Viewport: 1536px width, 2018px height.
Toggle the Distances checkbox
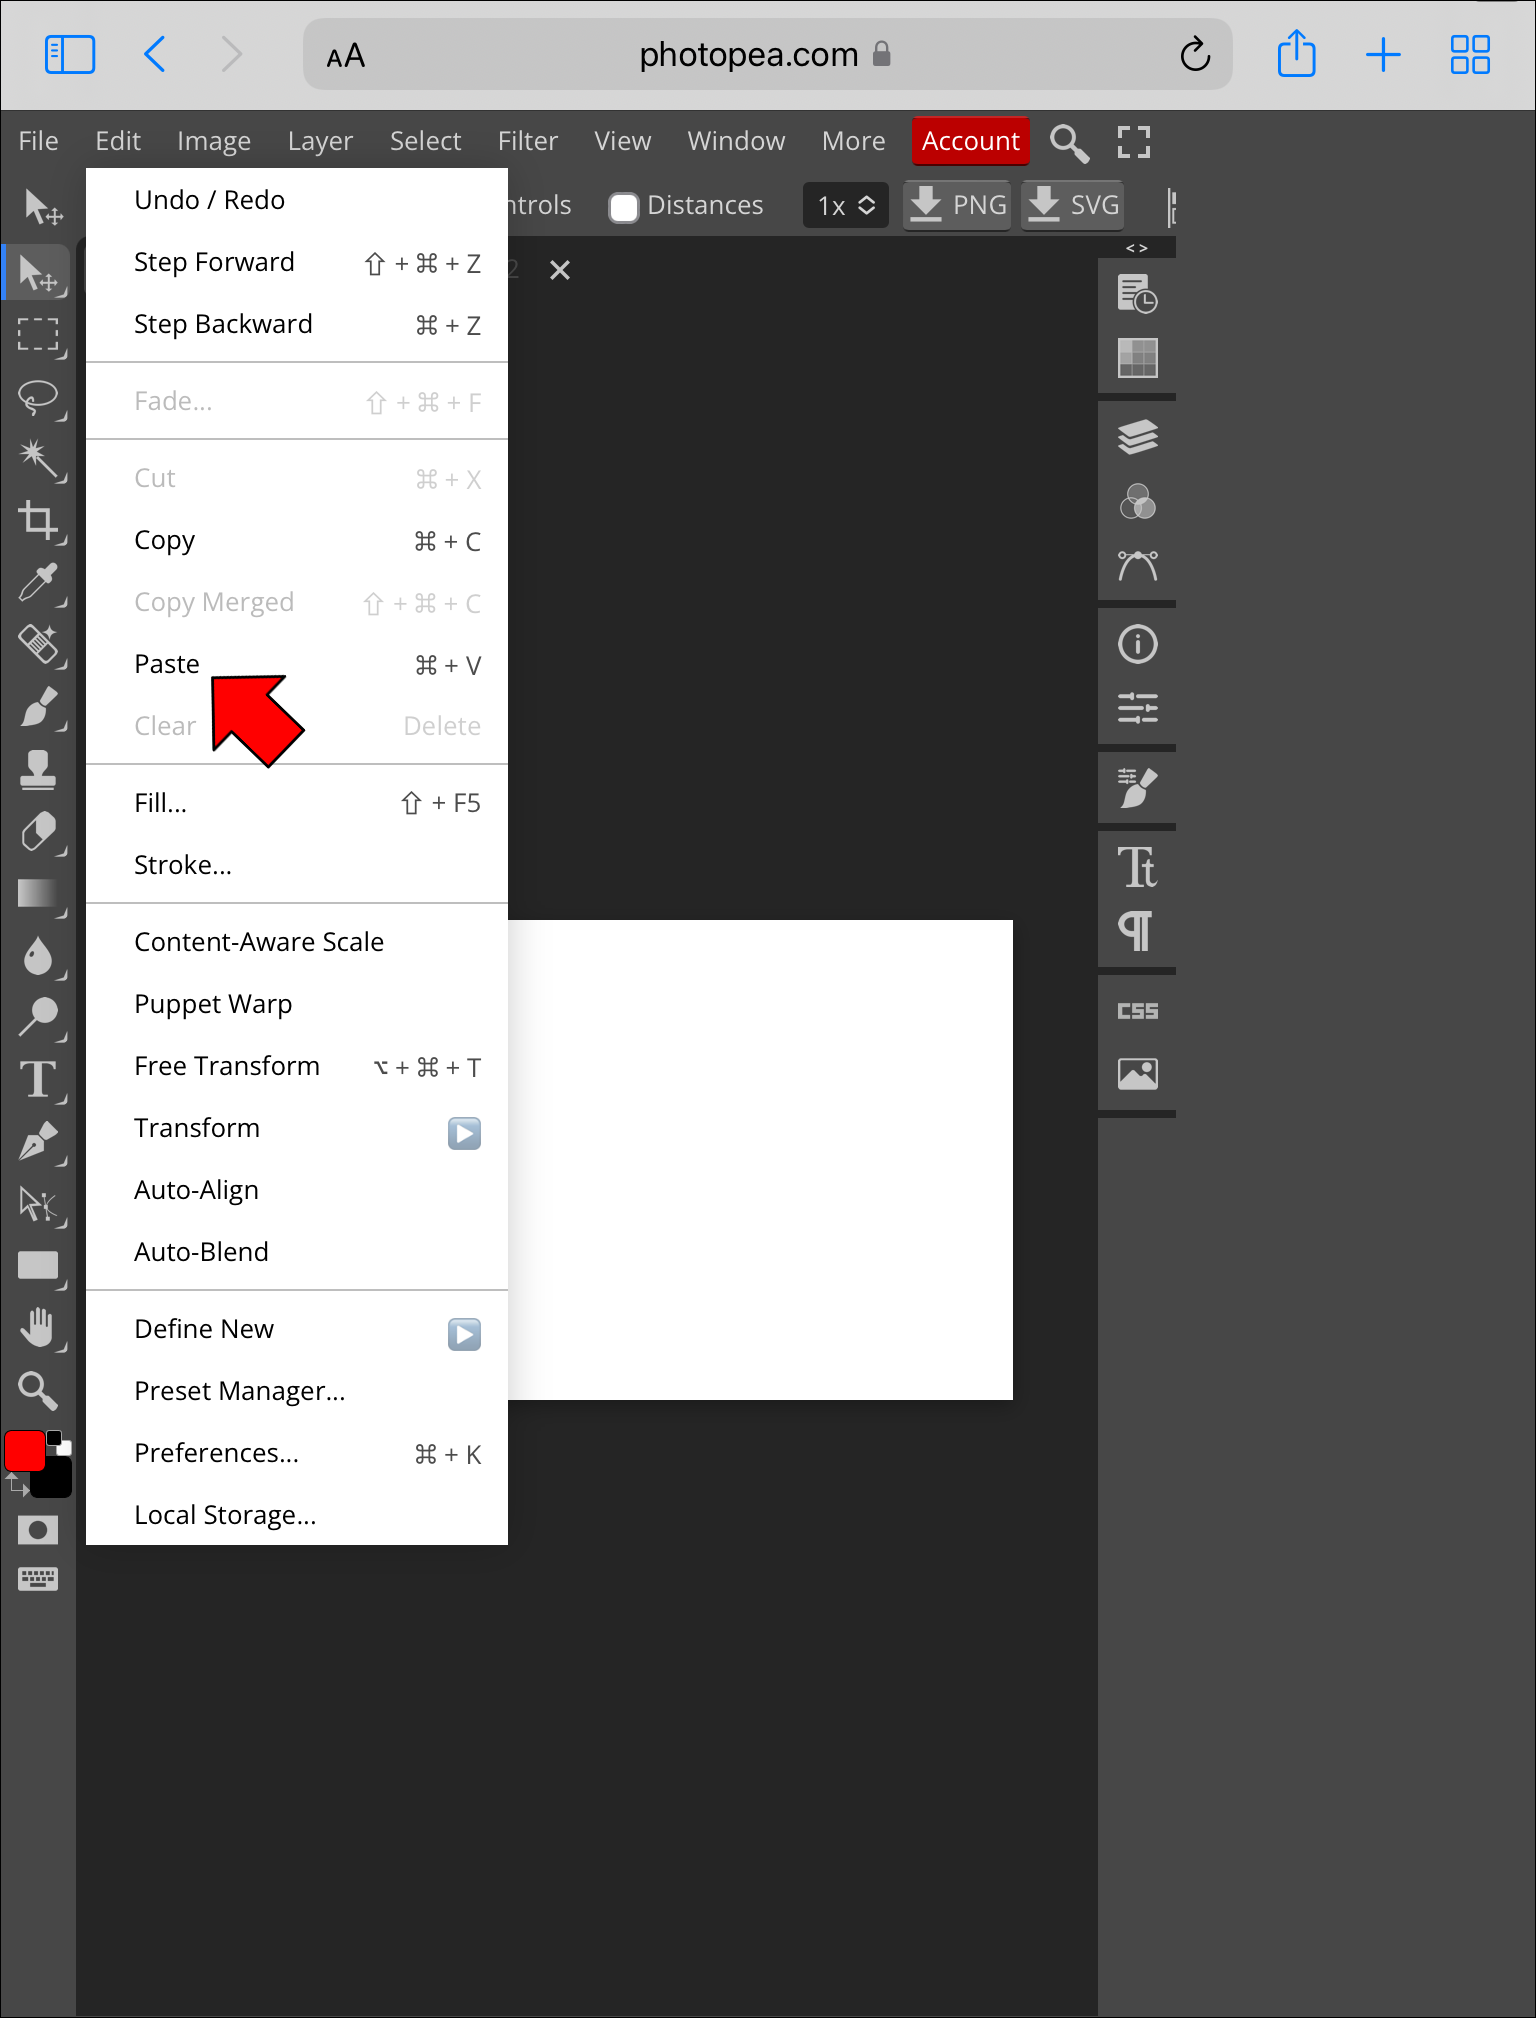tap(624, 207)
